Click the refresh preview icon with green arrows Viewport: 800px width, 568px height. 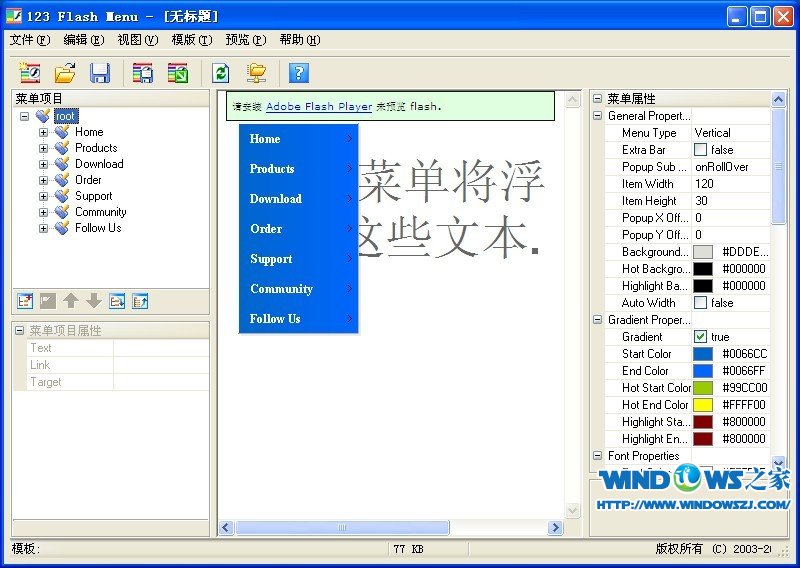(x=221, y=73)
